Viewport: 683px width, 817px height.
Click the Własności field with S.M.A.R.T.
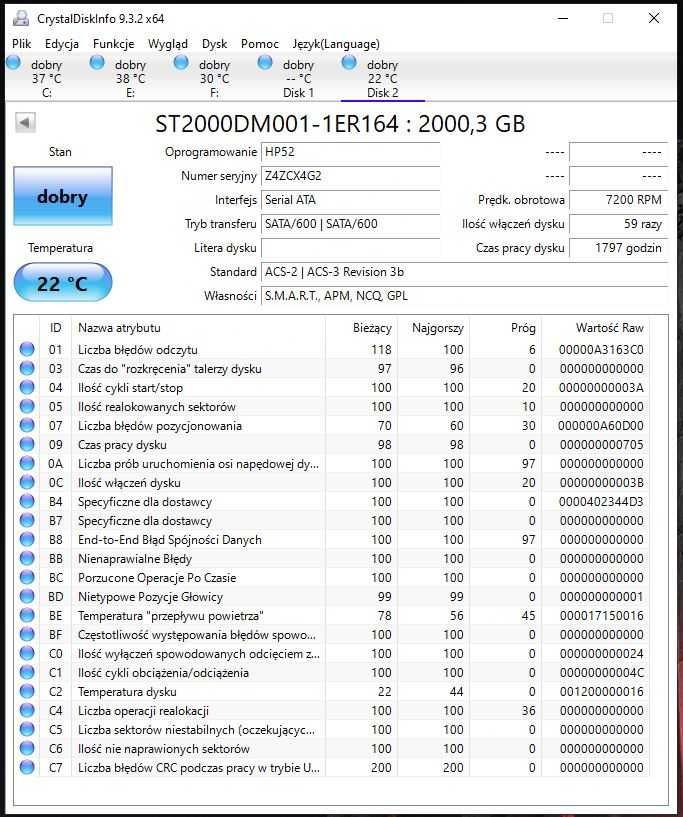(x=464, y=296)
